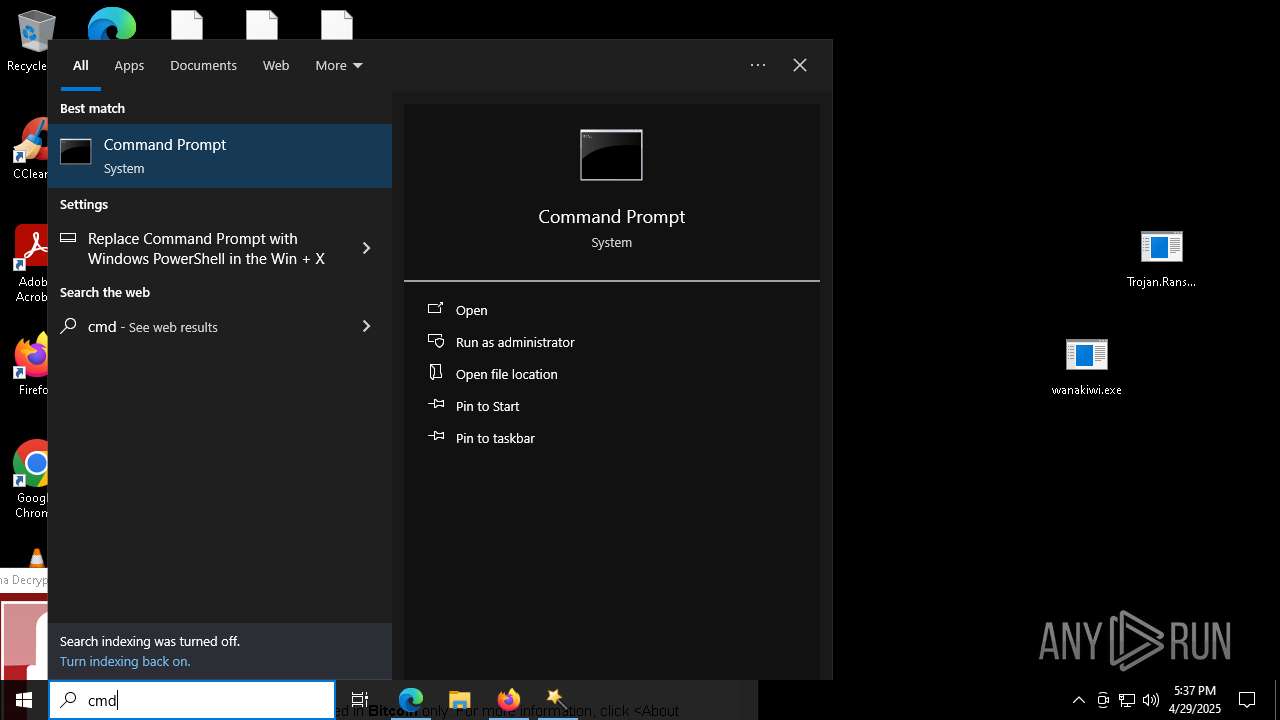Switch to the Web search tab
The width and height of the screenshot is (1280, 720).
point(276,65)
